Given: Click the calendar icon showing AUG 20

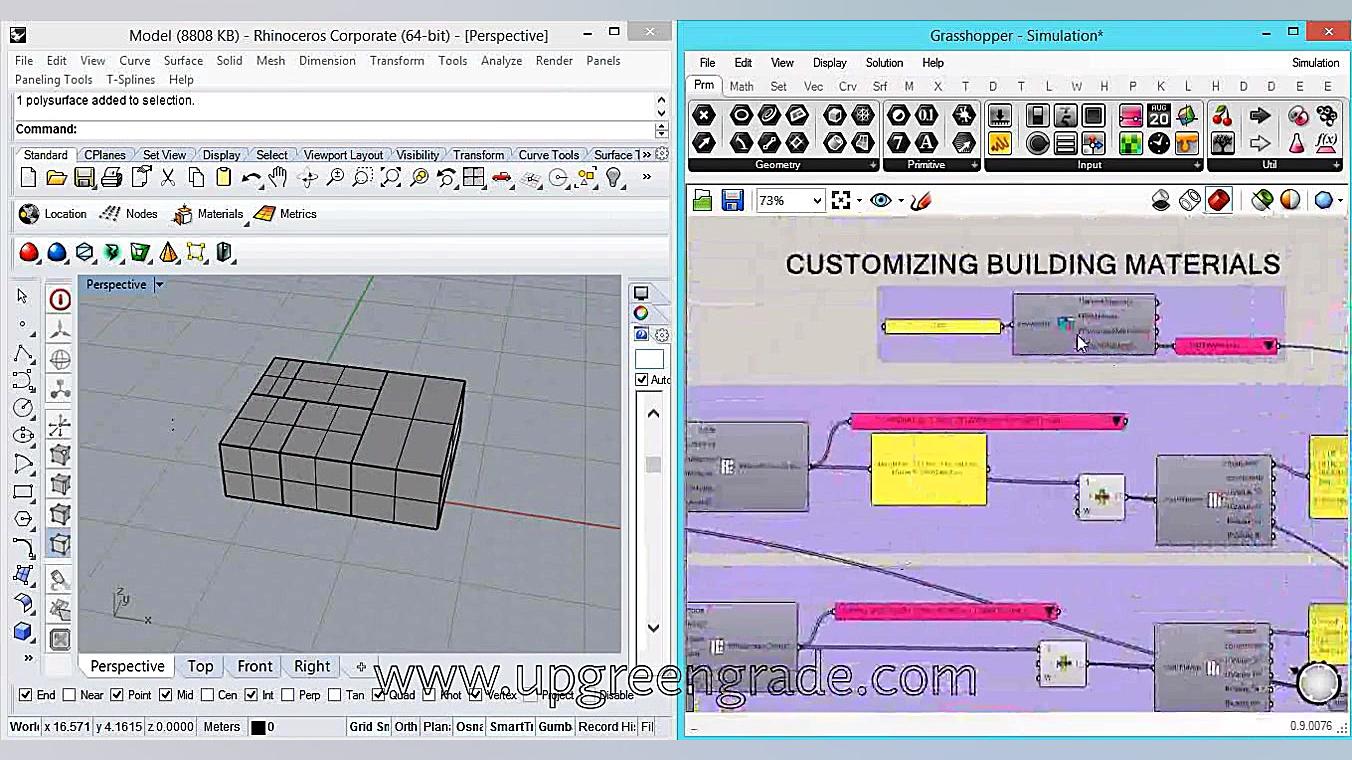Looking at the screenshot, I should (1159, 115).
